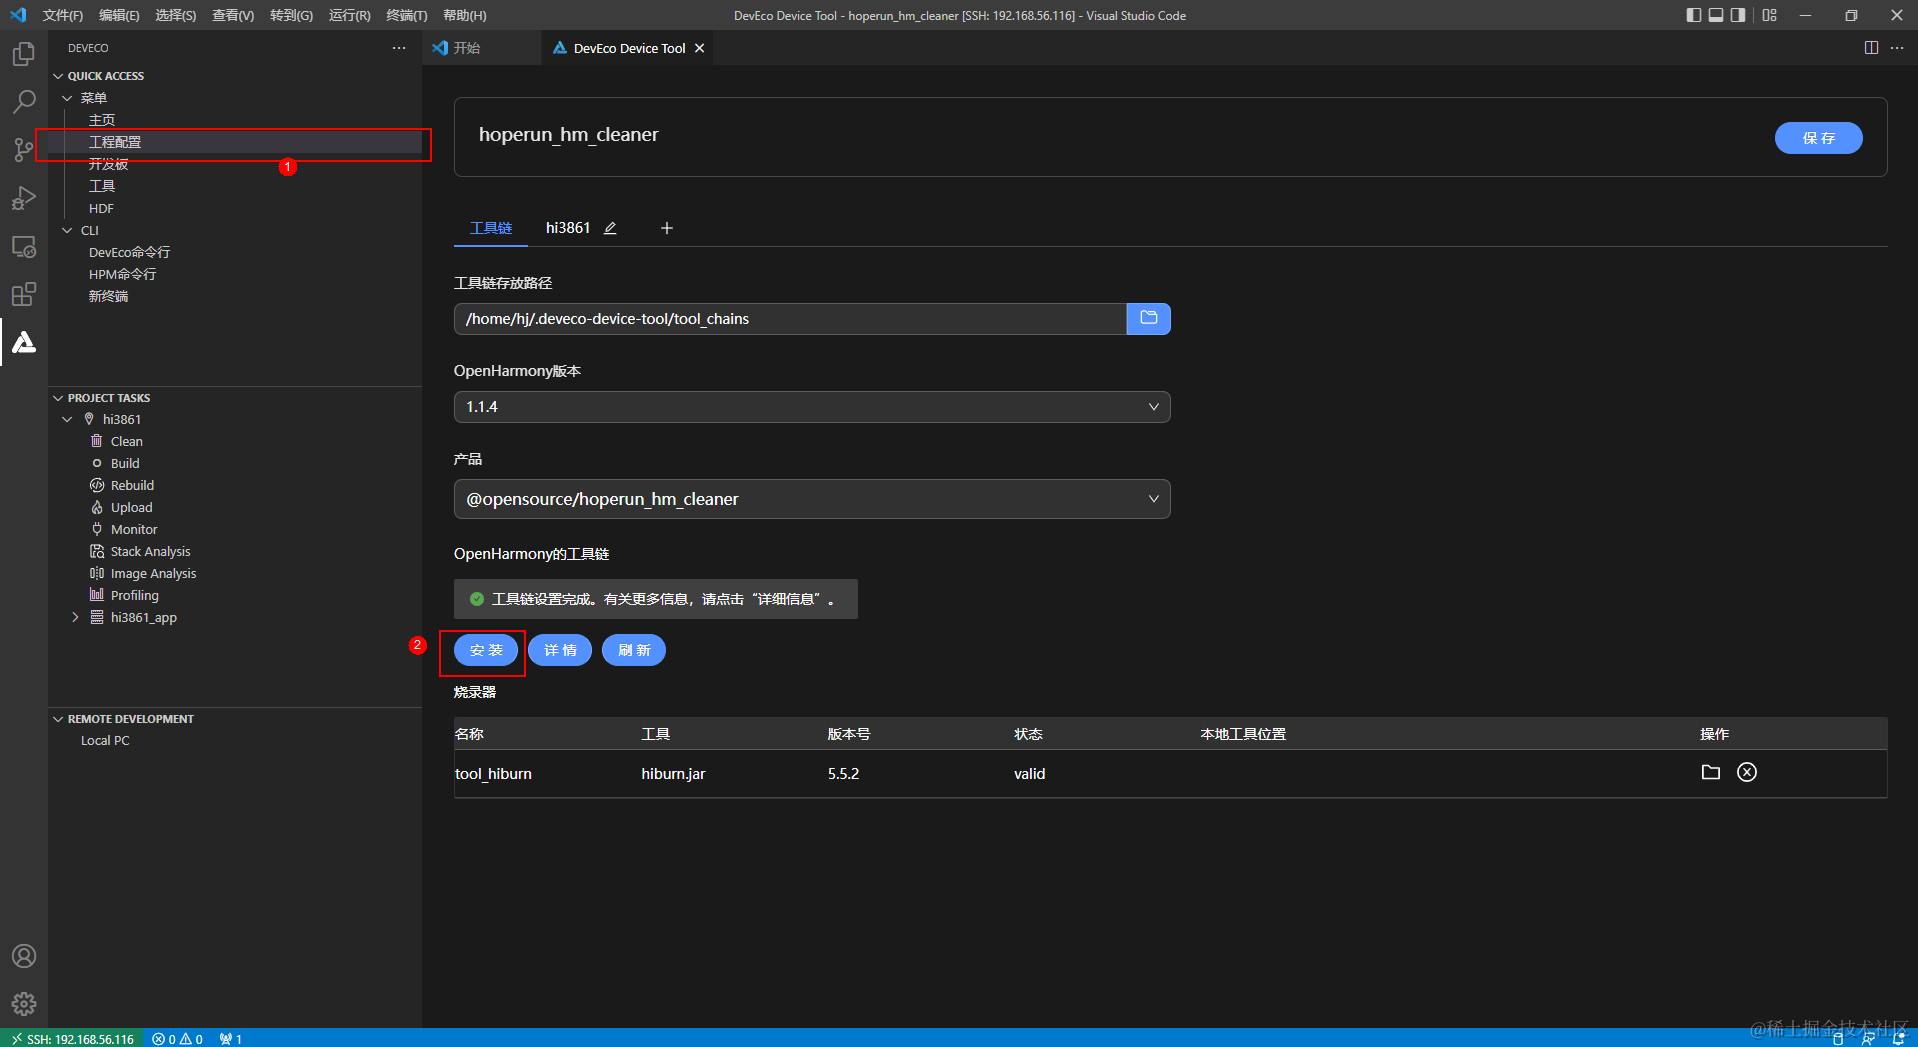Image resolution: width=1918 pixels, height=1047 pixels.
Task: Open the Search view icon
Action: [24, 101]
